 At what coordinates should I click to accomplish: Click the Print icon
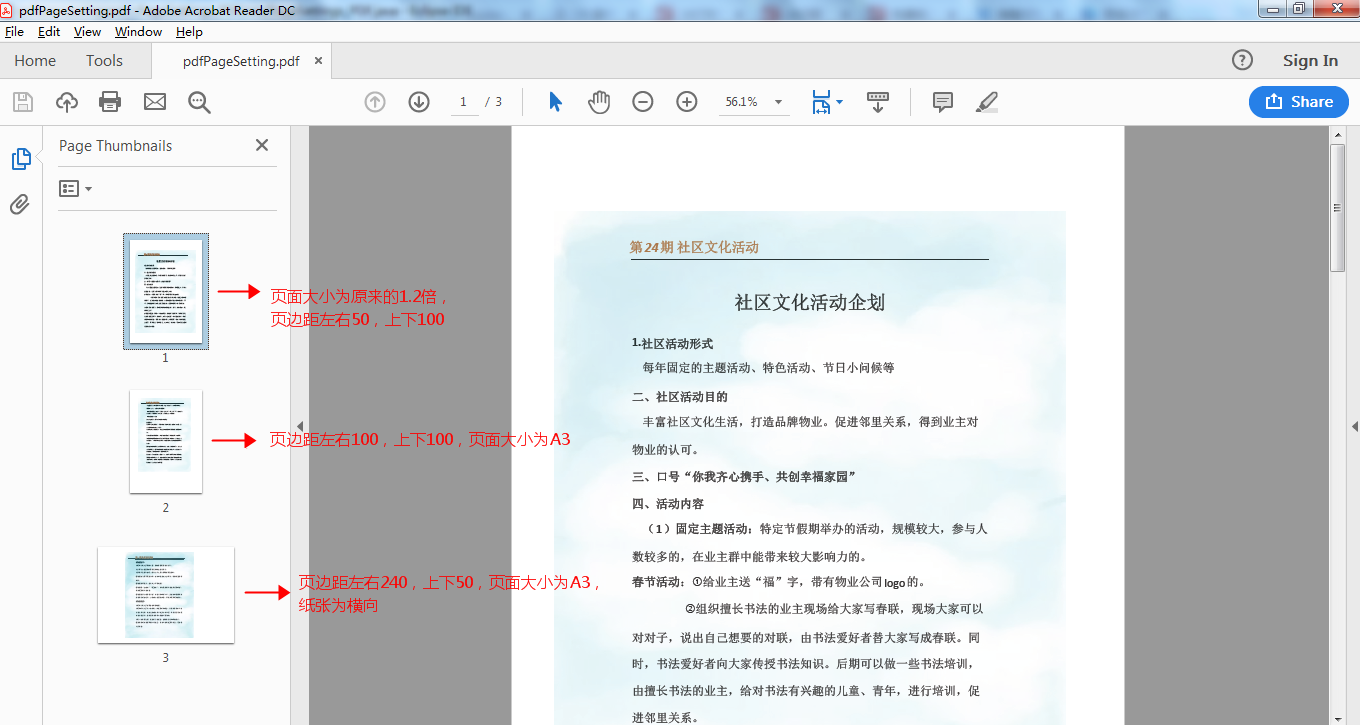110,101
